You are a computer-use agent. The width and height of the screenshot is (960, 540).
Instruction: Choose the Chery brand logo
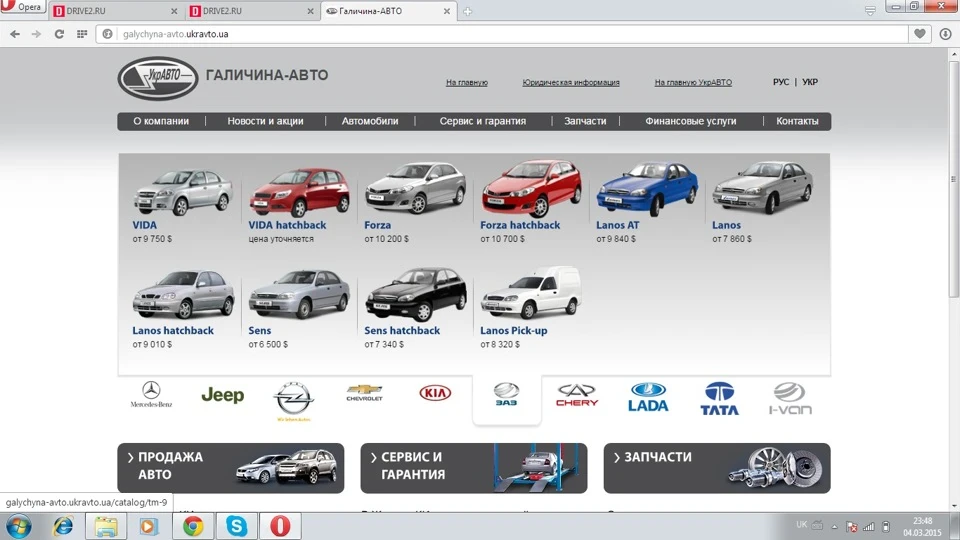pyautogui.click(x=577, y=396)
